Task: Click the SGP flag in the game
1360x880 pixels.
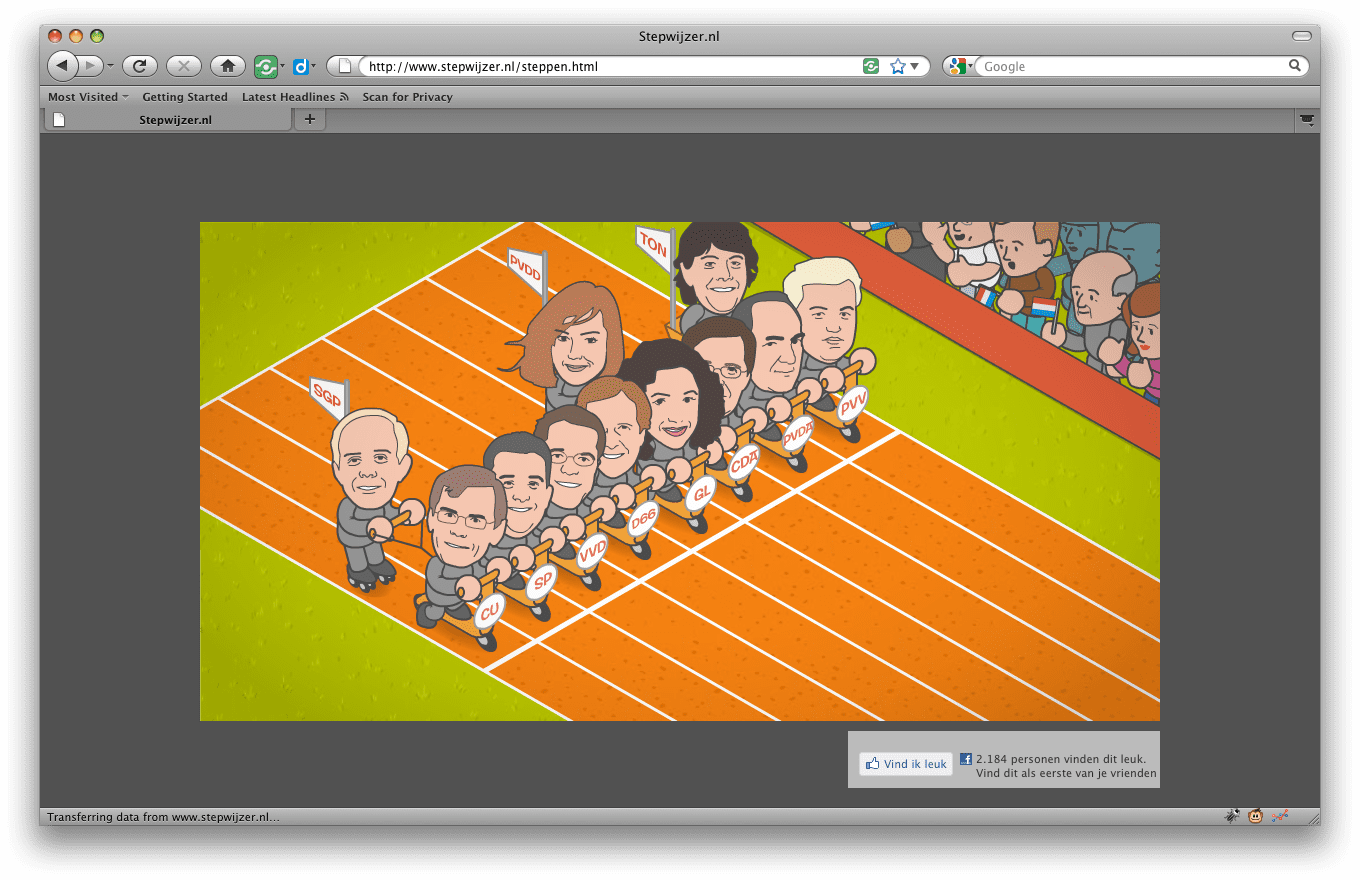Action: [328, 397]
